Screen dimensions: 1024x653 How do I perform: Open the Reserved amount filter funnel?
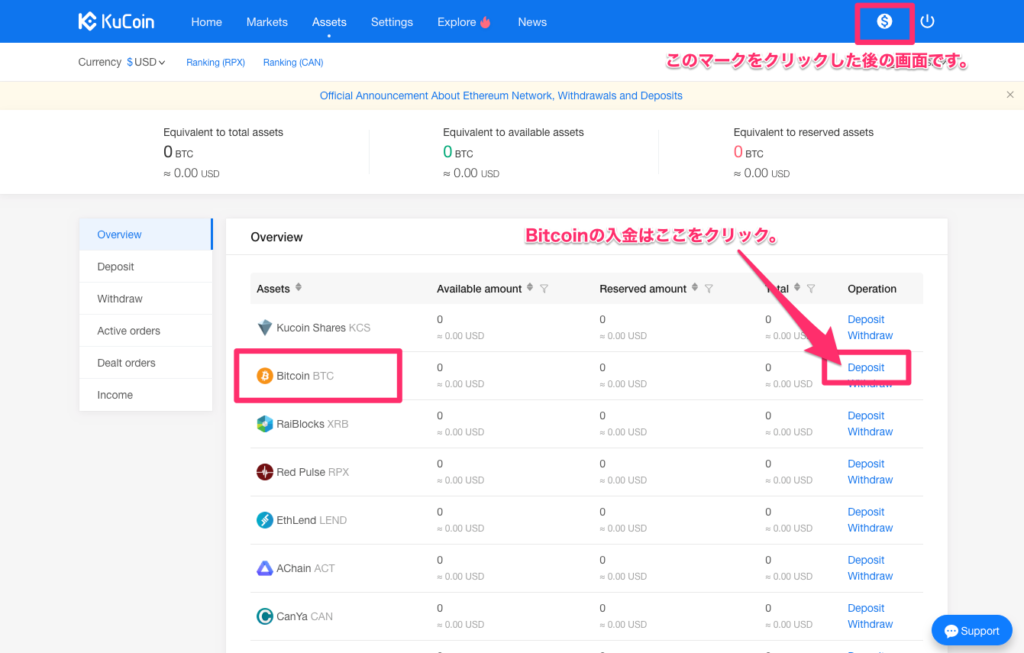pyautogui.click(x=709, y=289)
